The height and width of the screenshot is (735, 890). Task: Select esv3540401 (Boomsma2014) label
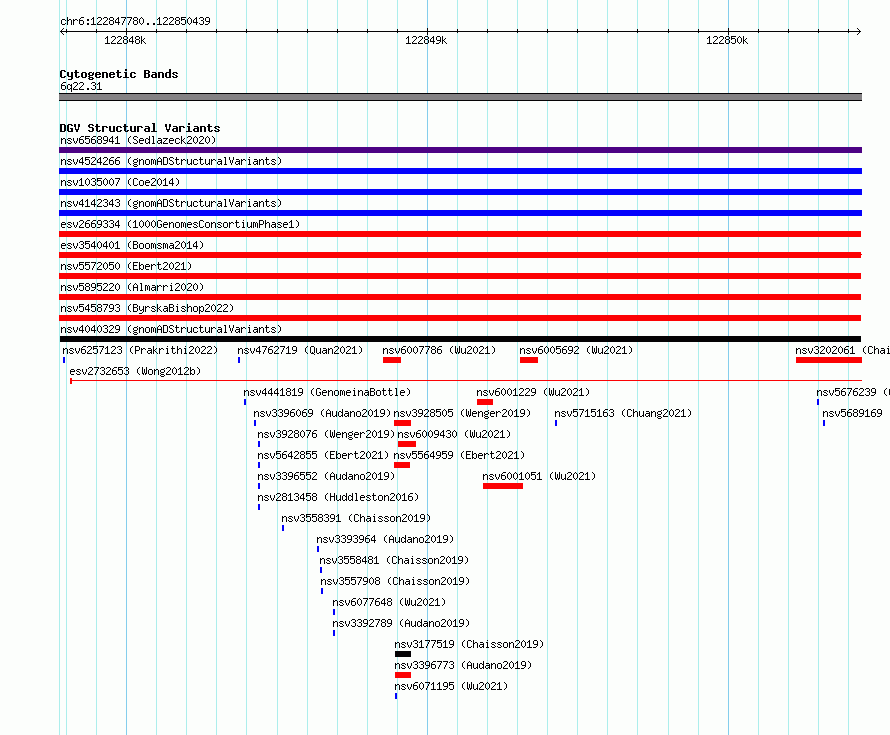(x=132, y=245)
